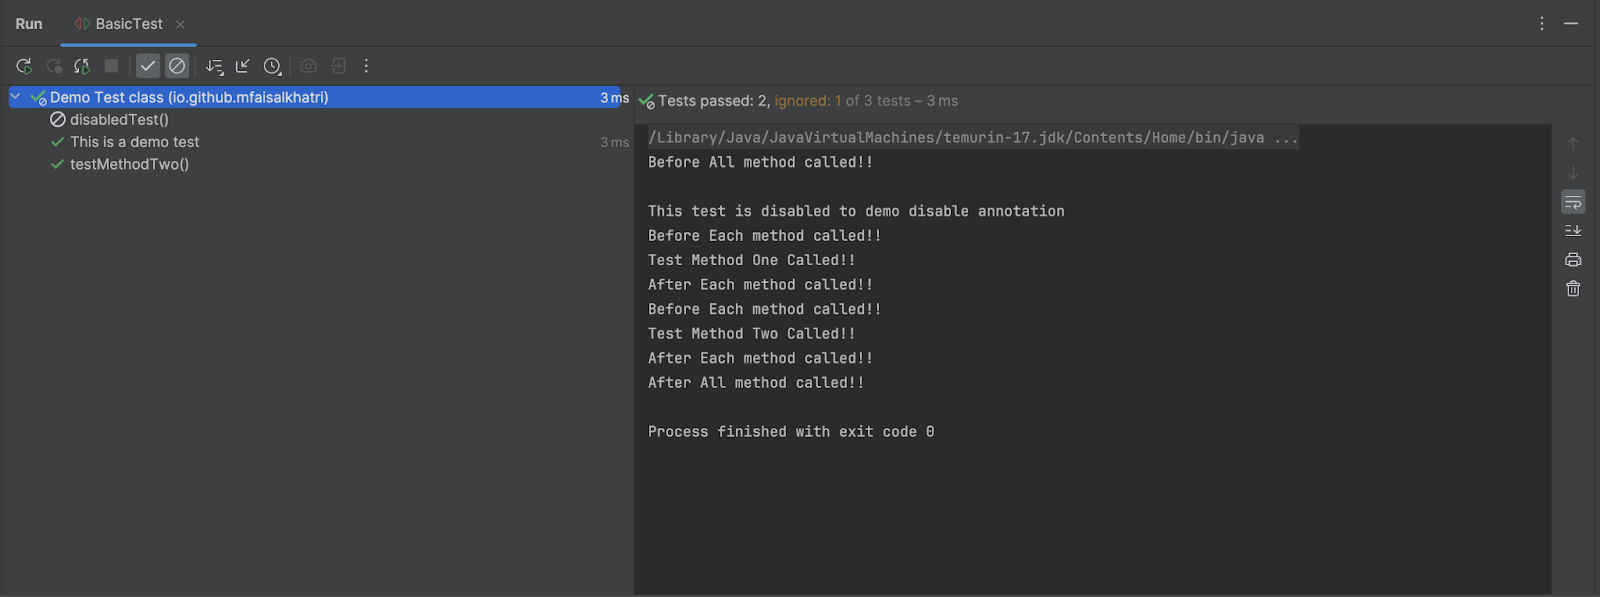Disable soft-wrap in the console

pos(1572,201)
